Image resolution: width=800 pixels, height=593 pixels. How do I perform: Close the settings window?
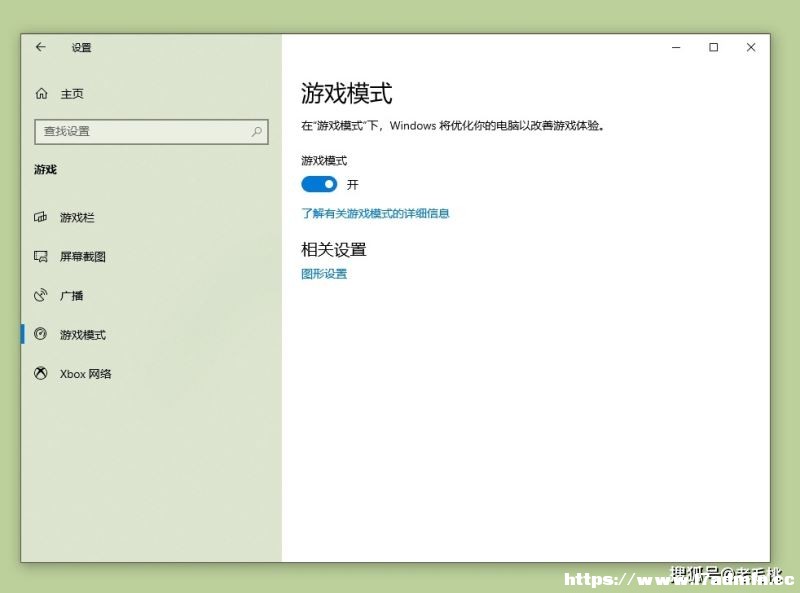coord(751,47)
